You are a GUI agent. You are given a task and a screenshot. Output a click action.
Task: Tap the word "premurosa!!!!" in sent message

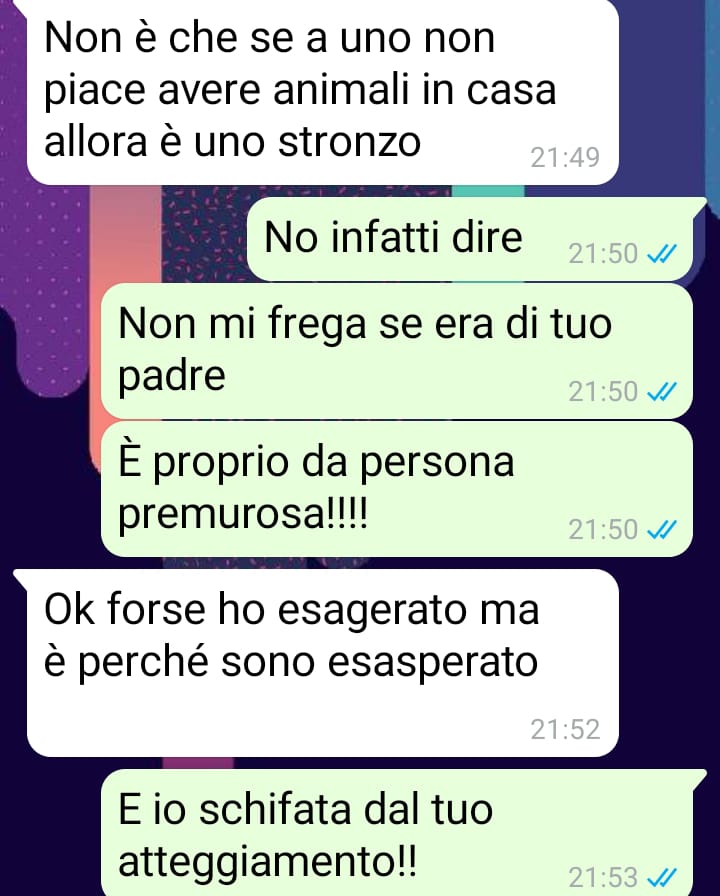point(243,514)
